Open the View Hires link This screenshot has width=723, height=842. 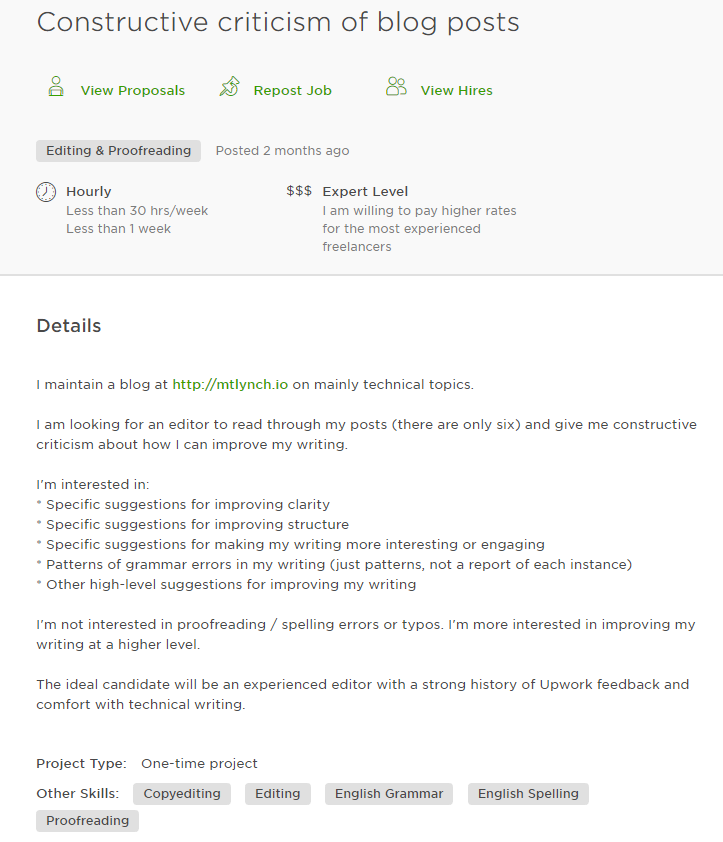point(456,90)
